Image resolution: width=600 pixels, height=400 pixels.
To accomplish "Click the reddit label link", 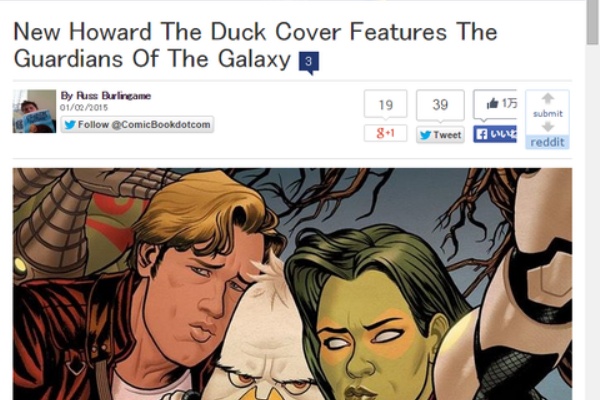I will [x=548, y=142].
